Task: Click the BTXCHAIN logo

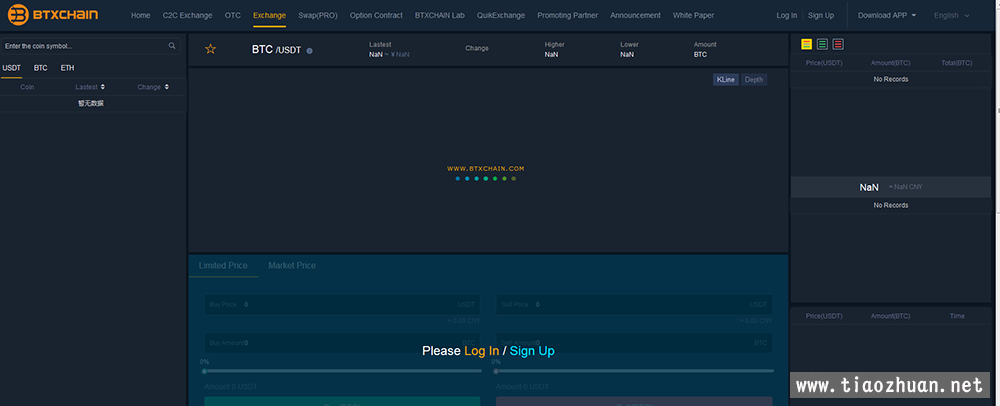Action: [53, 15]
